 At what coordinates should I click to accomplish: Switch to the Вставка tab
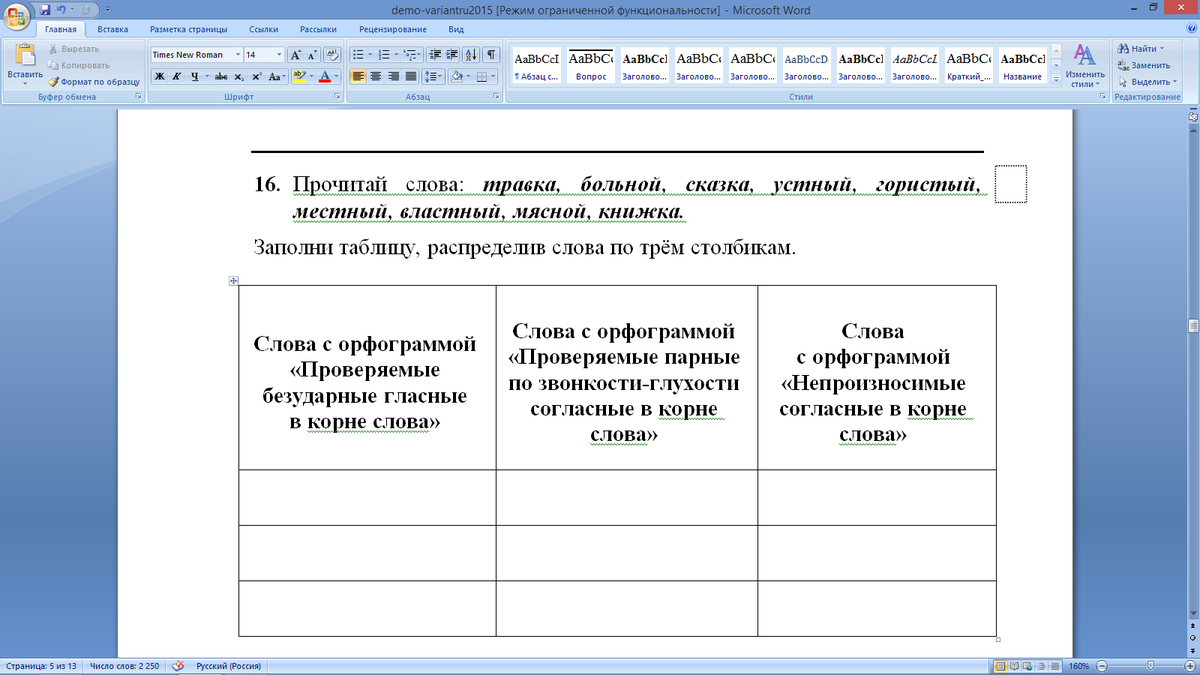click(112, 30)
